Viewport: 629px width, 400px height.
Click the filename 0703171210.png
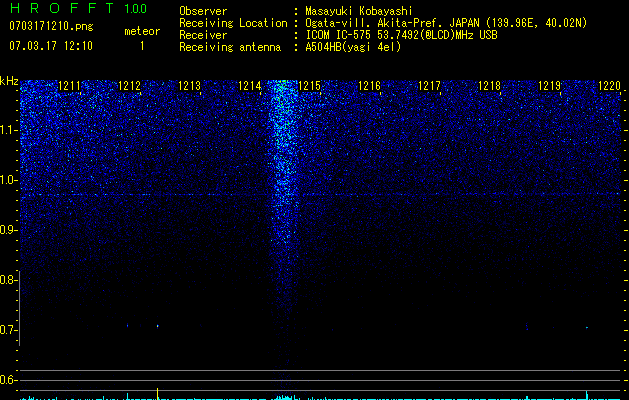51,26
